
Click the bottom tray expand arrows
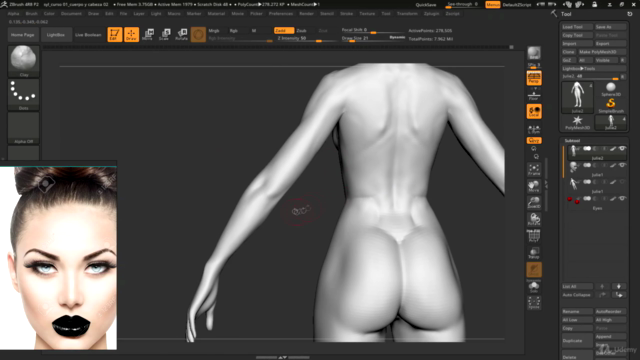[x=282, y=357]
